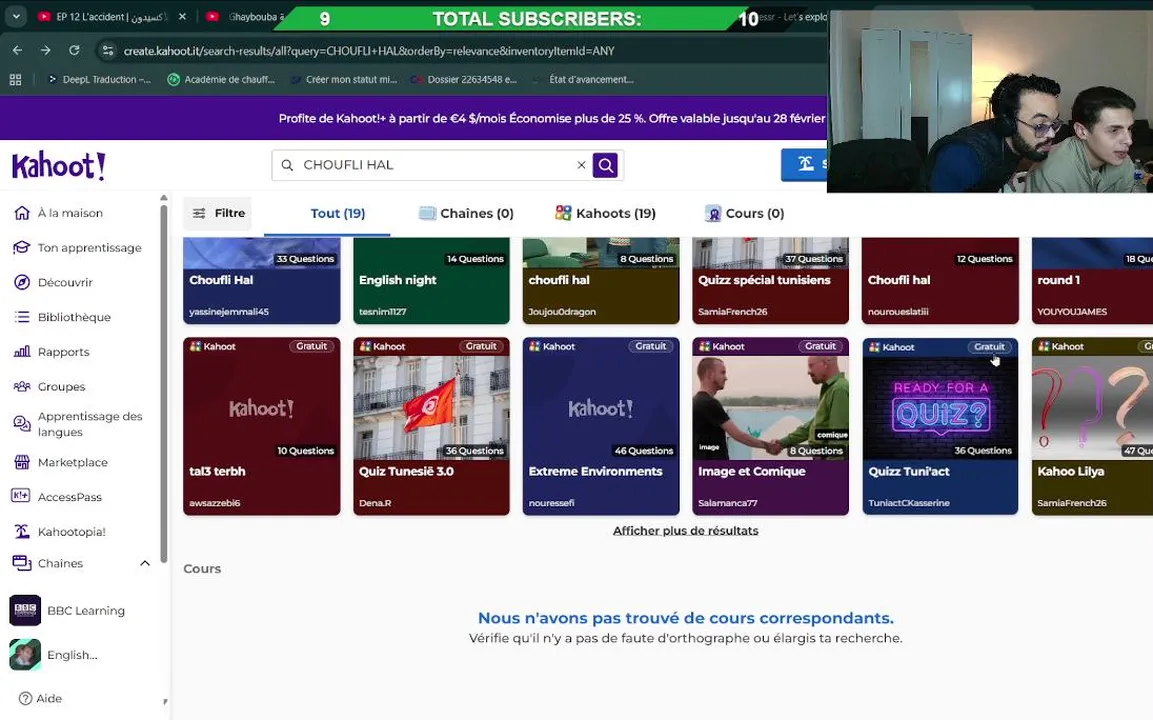Click the Aide help icon
Screen dimensions: 1153x720
(x=25, y=698)
